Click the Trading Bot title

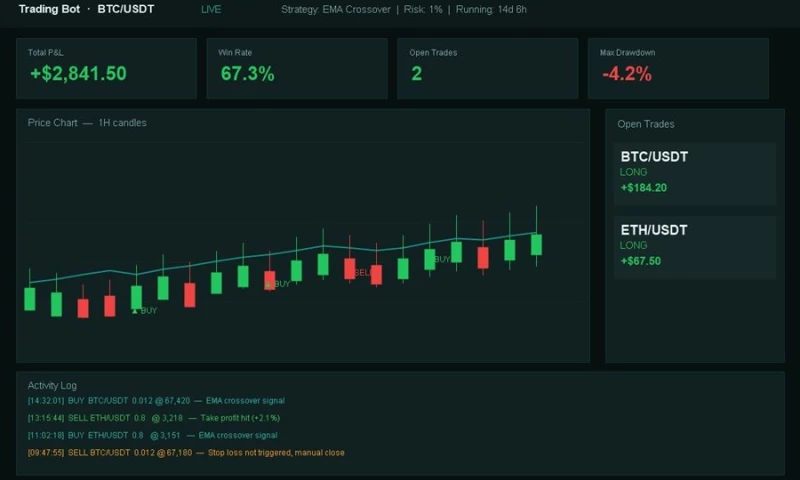49,9
